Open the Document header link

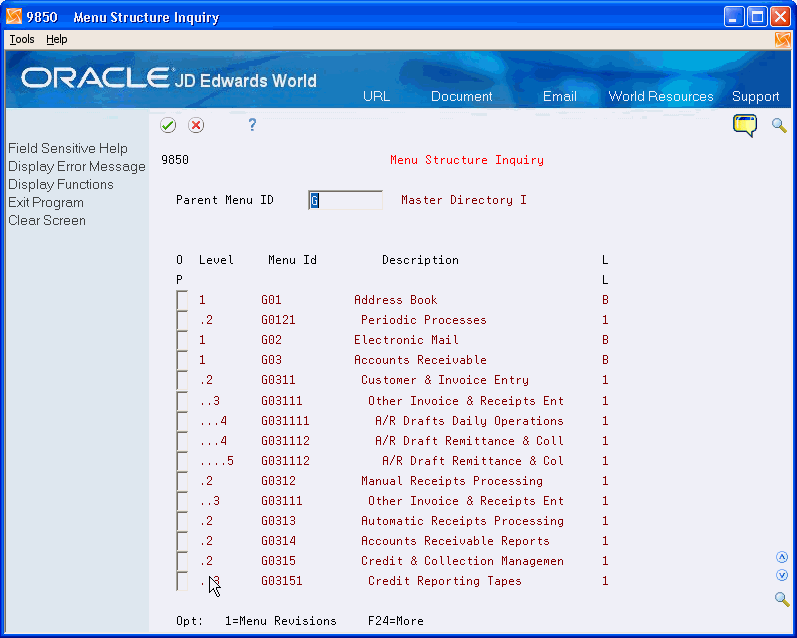point(462,97)
